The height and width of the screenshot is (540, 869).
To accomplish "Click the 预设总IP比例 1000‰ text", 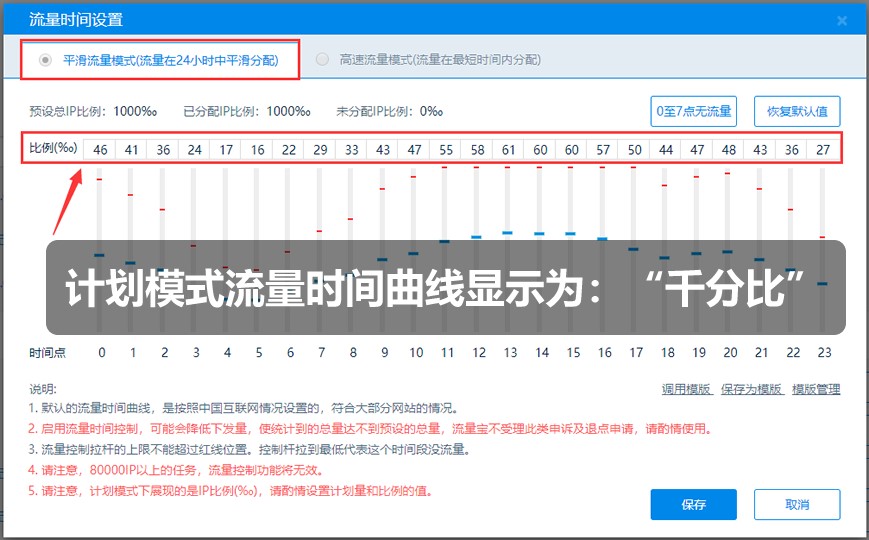I will click(93, 111).
